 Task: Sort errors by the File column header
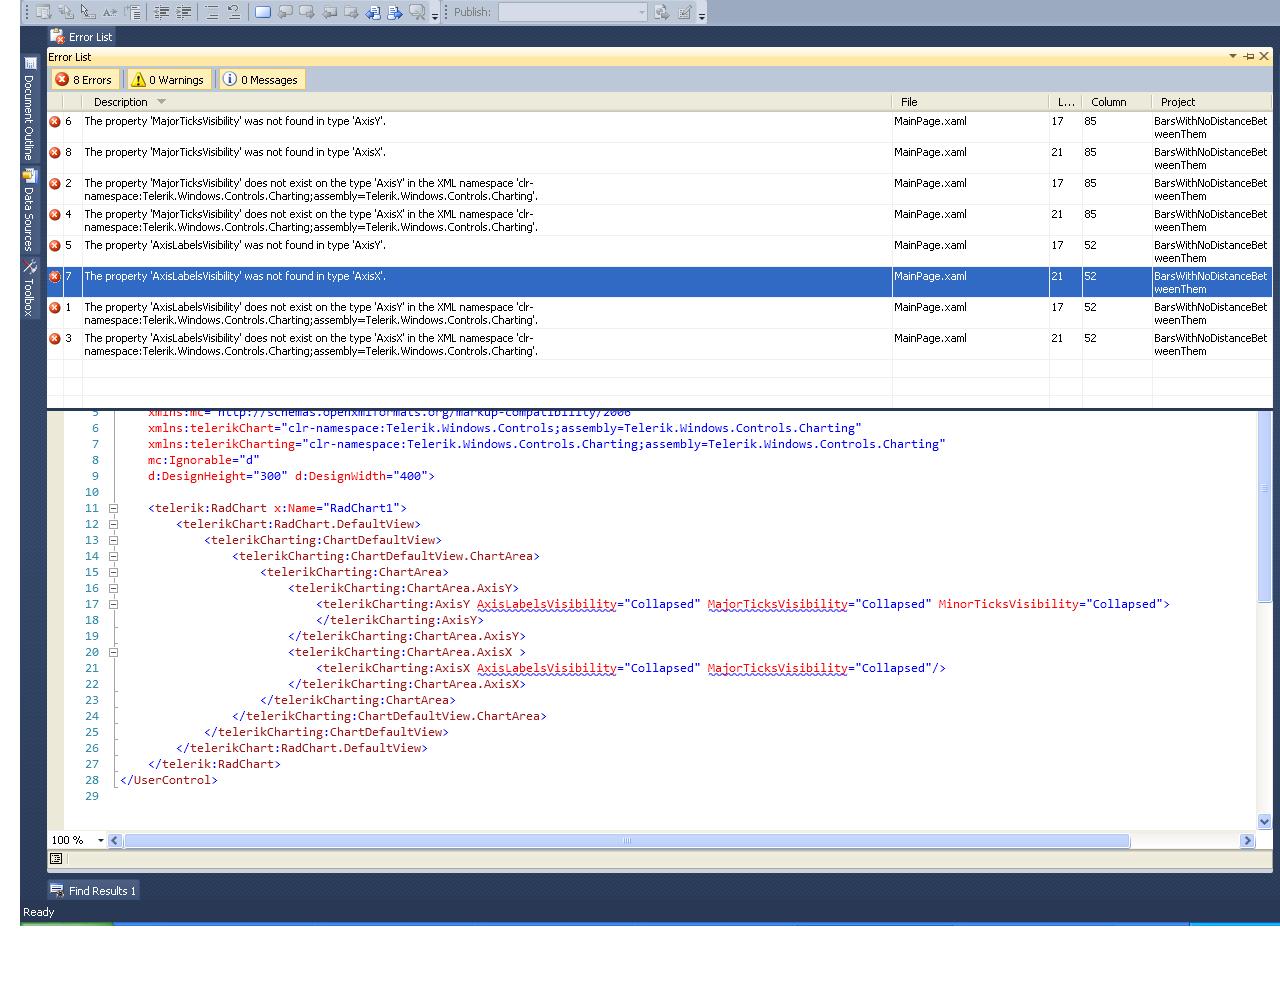[908, 102]
